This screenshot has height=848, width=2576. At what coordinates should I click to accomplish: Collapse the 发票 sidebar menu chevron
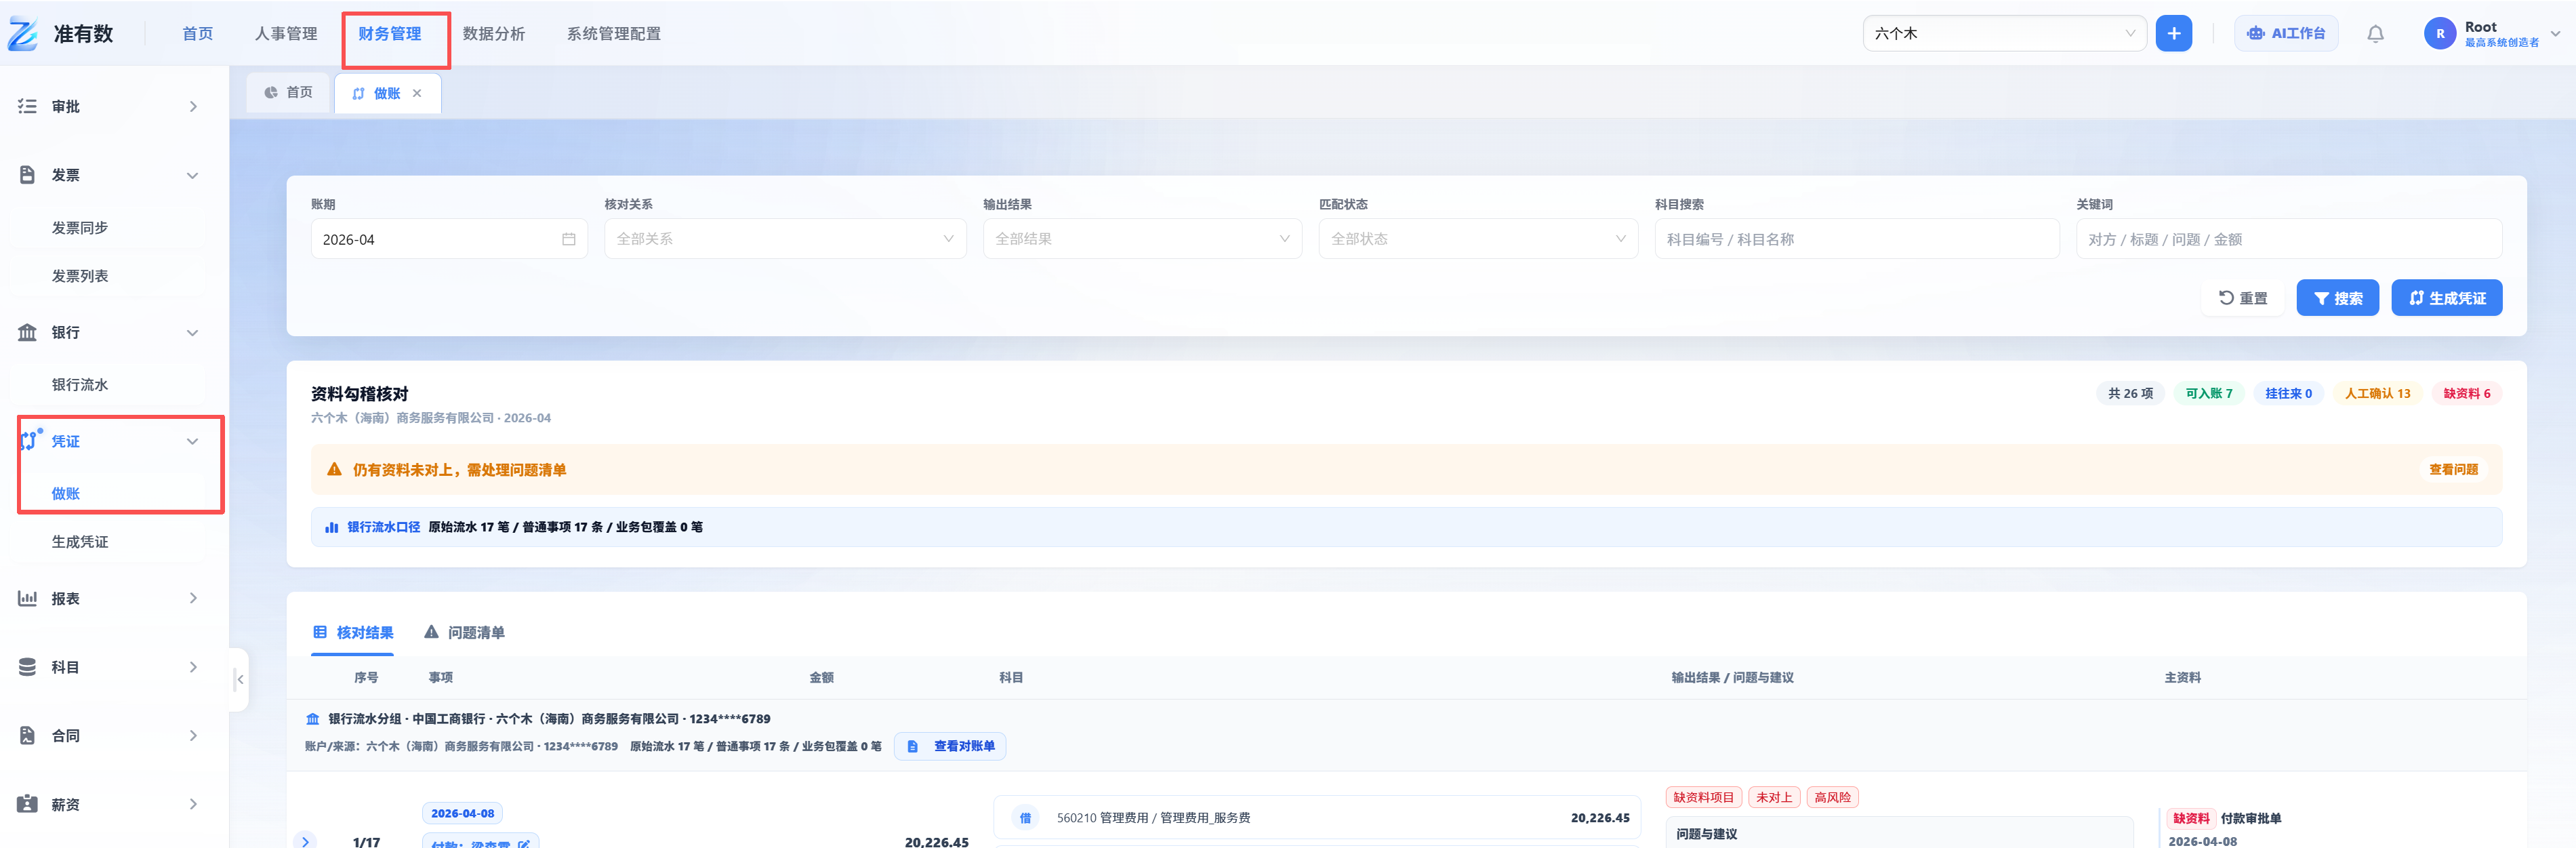(x=192, y=175)
